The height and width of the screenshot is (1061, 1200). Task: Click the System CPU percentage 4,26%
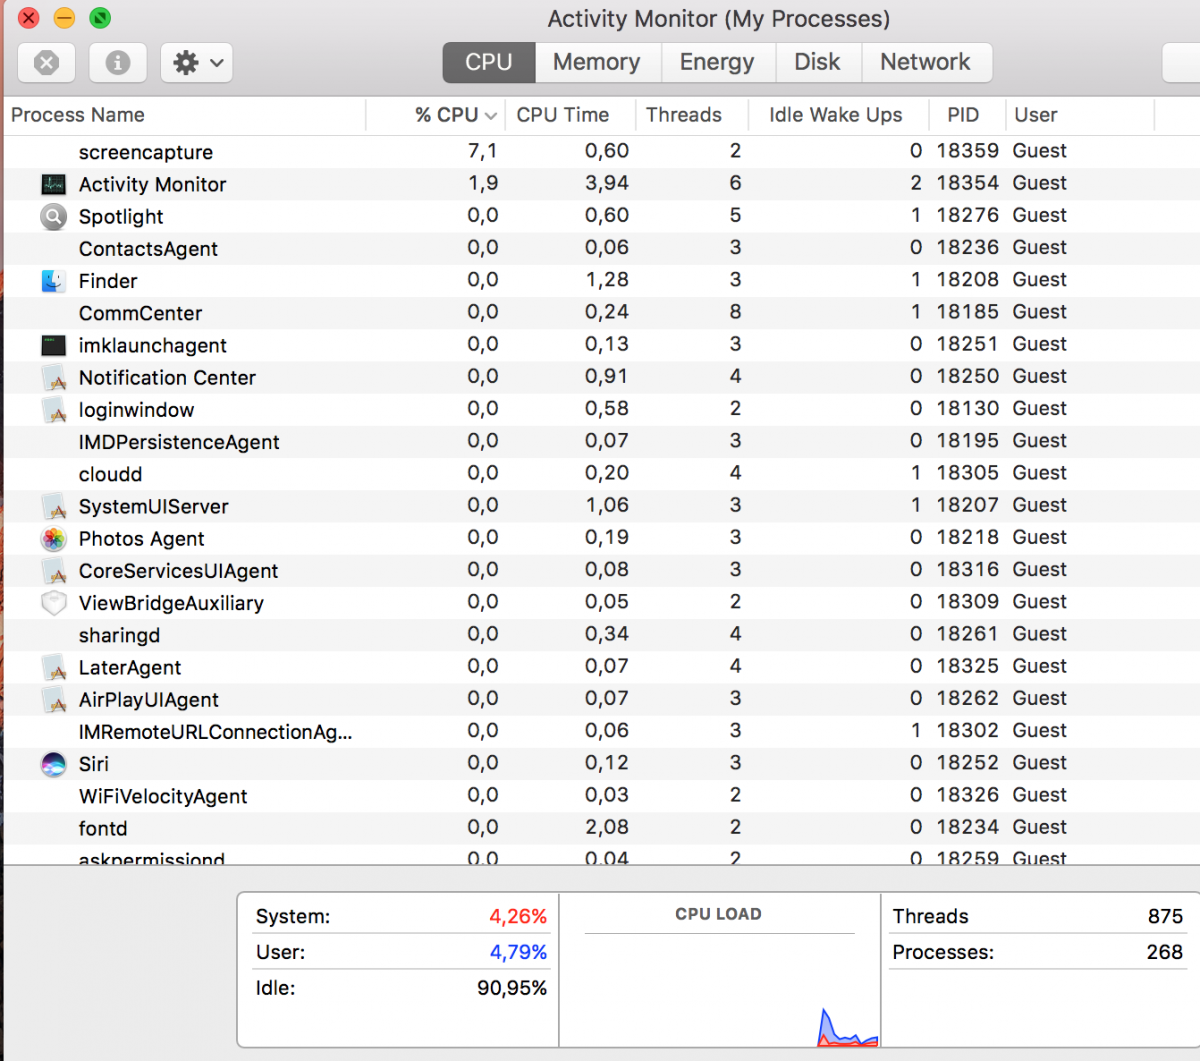(x=518, y=916)
